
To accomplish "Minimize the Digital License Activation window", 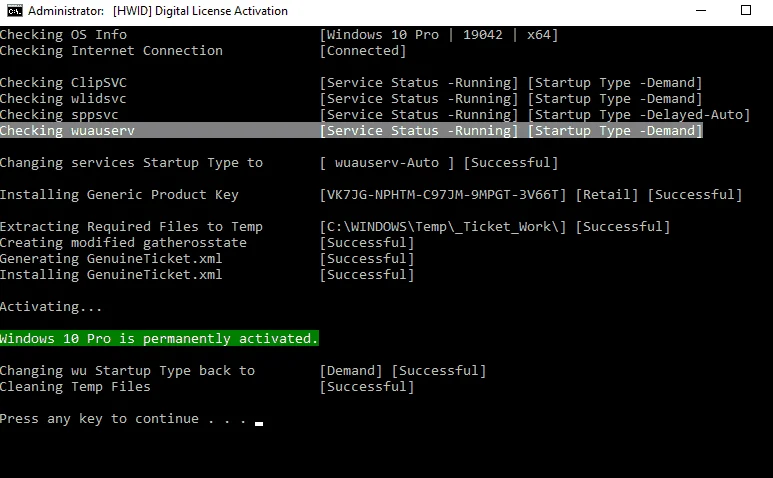I will tap(701, 10).
